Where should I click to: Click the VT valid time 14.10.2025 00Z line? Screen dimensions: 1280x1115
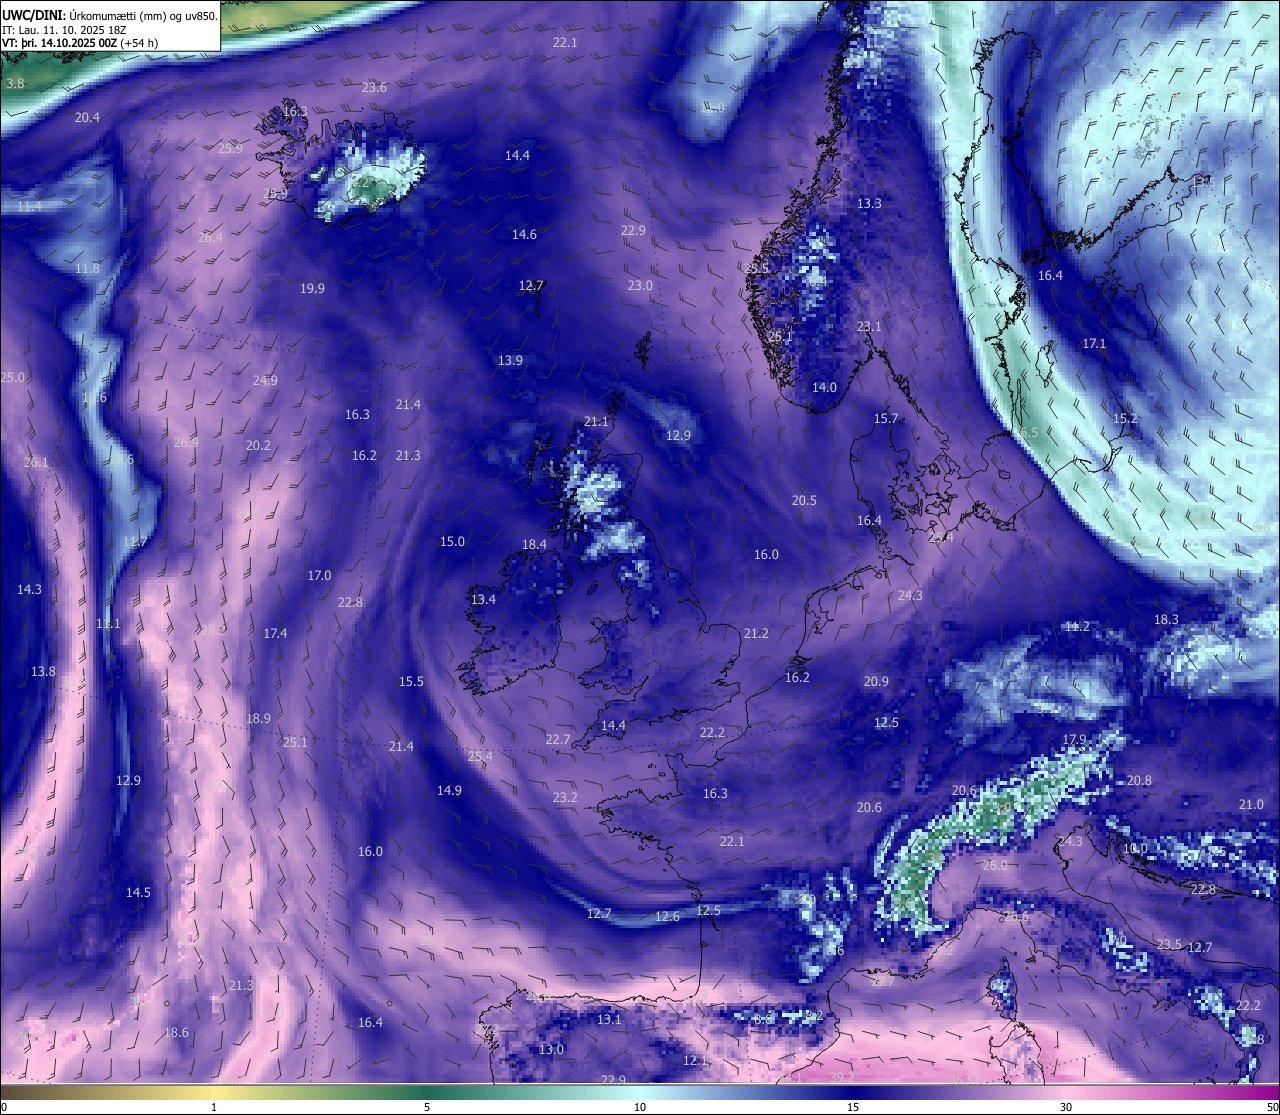coord(80,43)
